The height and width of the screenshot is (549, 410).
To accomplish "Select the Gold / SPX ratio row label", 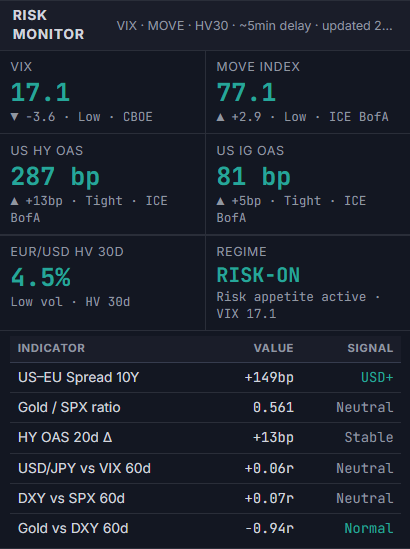I will [69, 408].
